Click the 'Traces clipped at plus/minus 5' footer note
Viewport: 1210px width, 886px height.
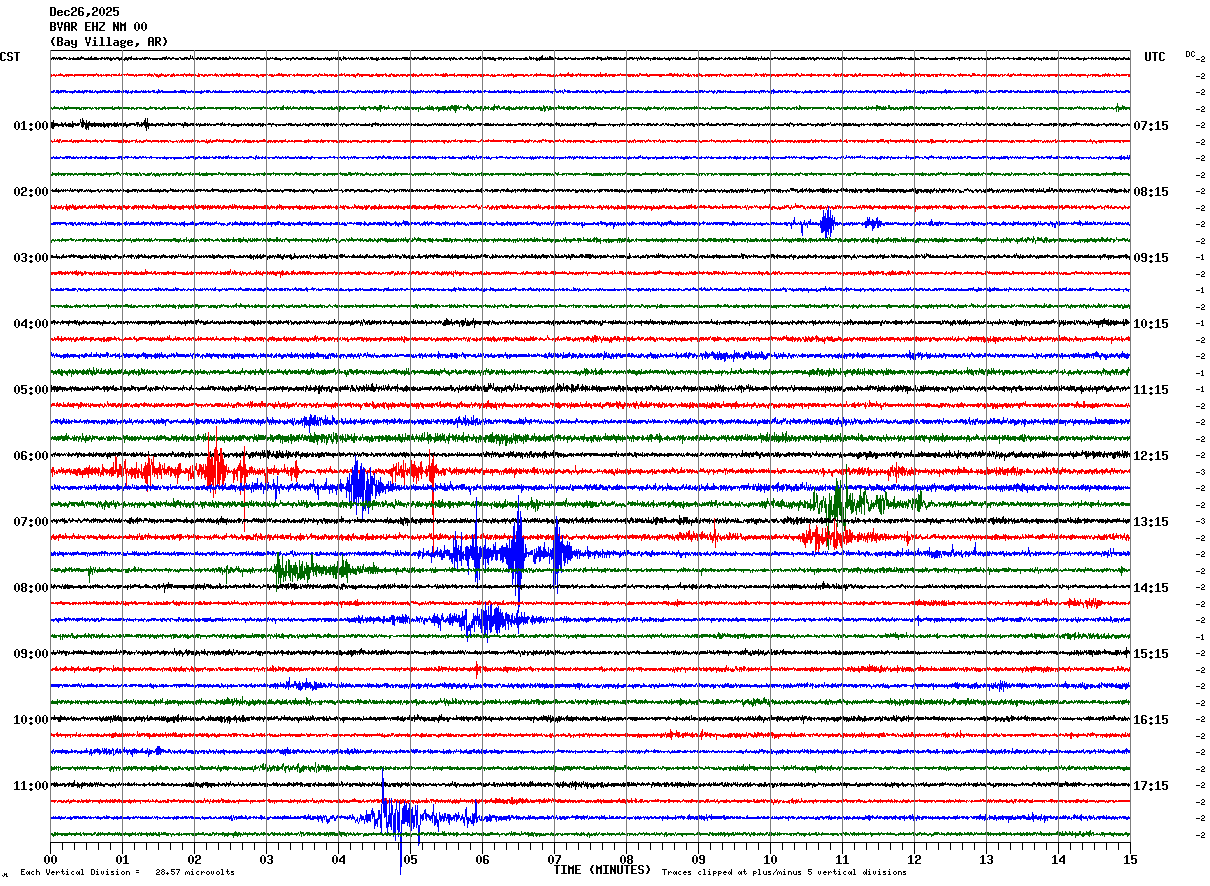(x=784, y=873)
